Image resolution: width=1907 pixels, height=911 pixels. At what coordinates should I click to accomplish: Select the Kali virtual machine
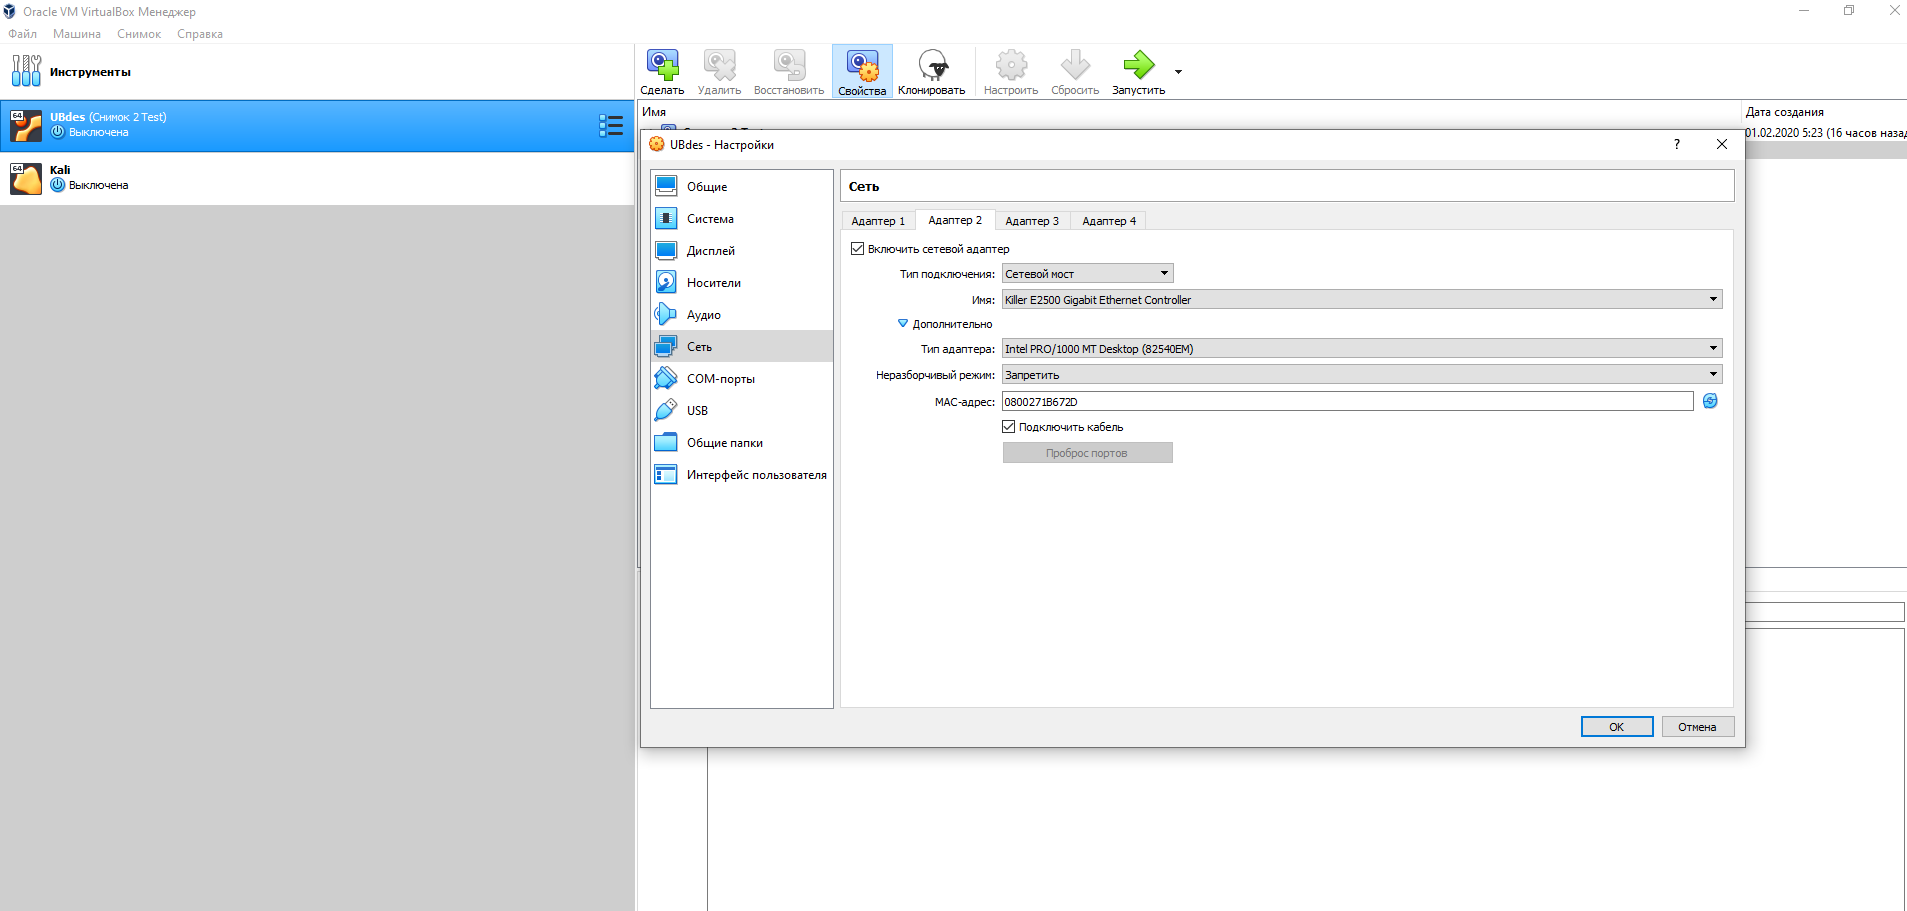(317, 178)
